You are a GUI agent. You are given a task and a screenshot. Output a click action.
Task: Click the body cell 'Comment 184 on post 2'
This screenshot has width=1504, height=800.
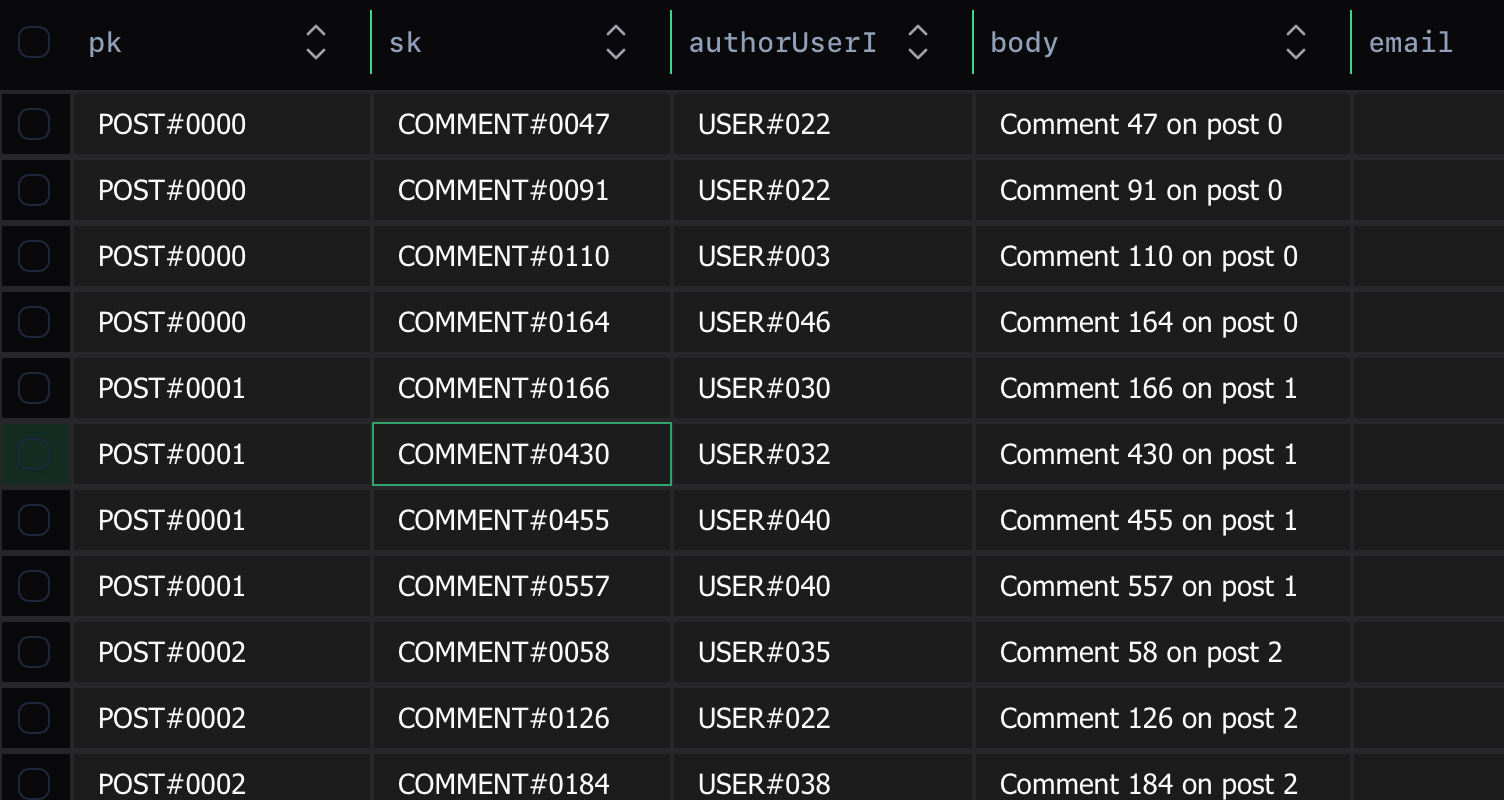[x=1163, y=777]
